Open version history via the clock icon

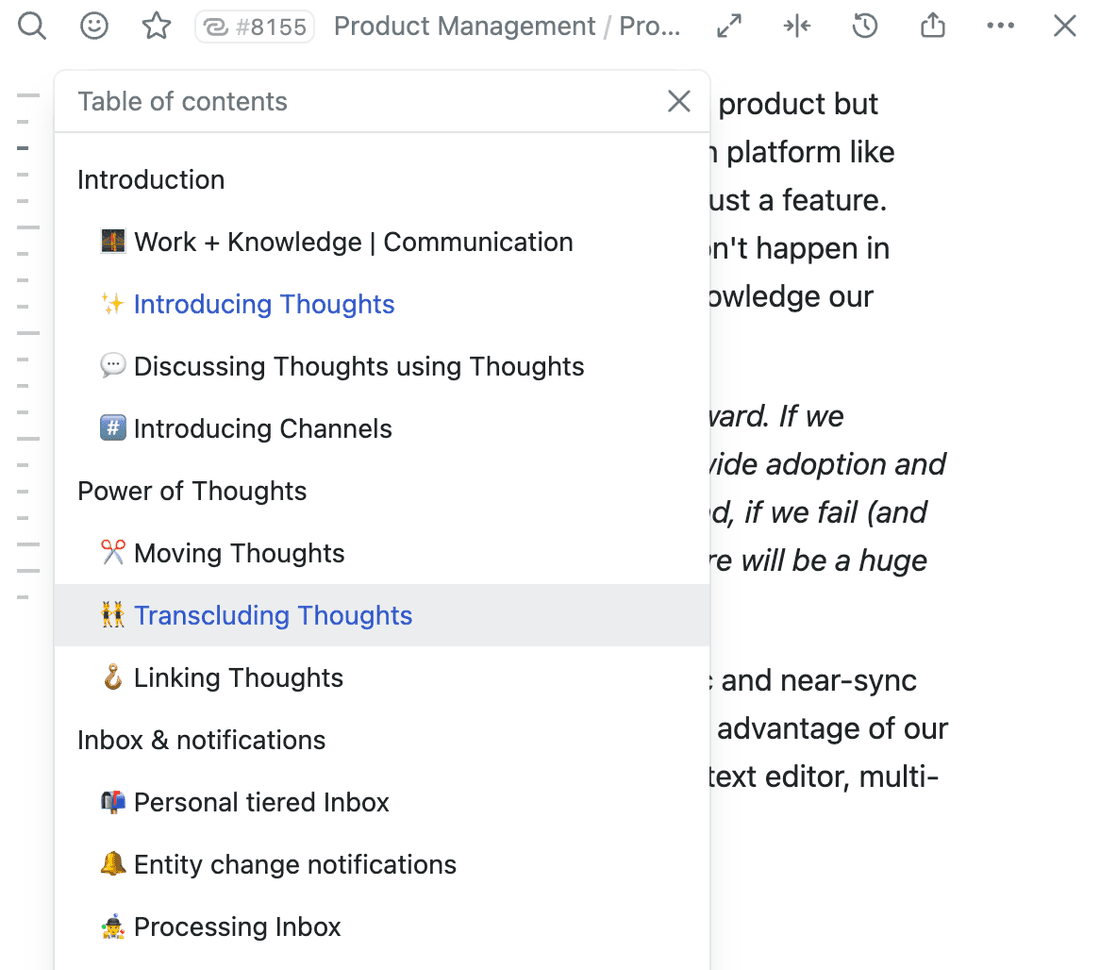pyautogui.click(x=864, y=26)
